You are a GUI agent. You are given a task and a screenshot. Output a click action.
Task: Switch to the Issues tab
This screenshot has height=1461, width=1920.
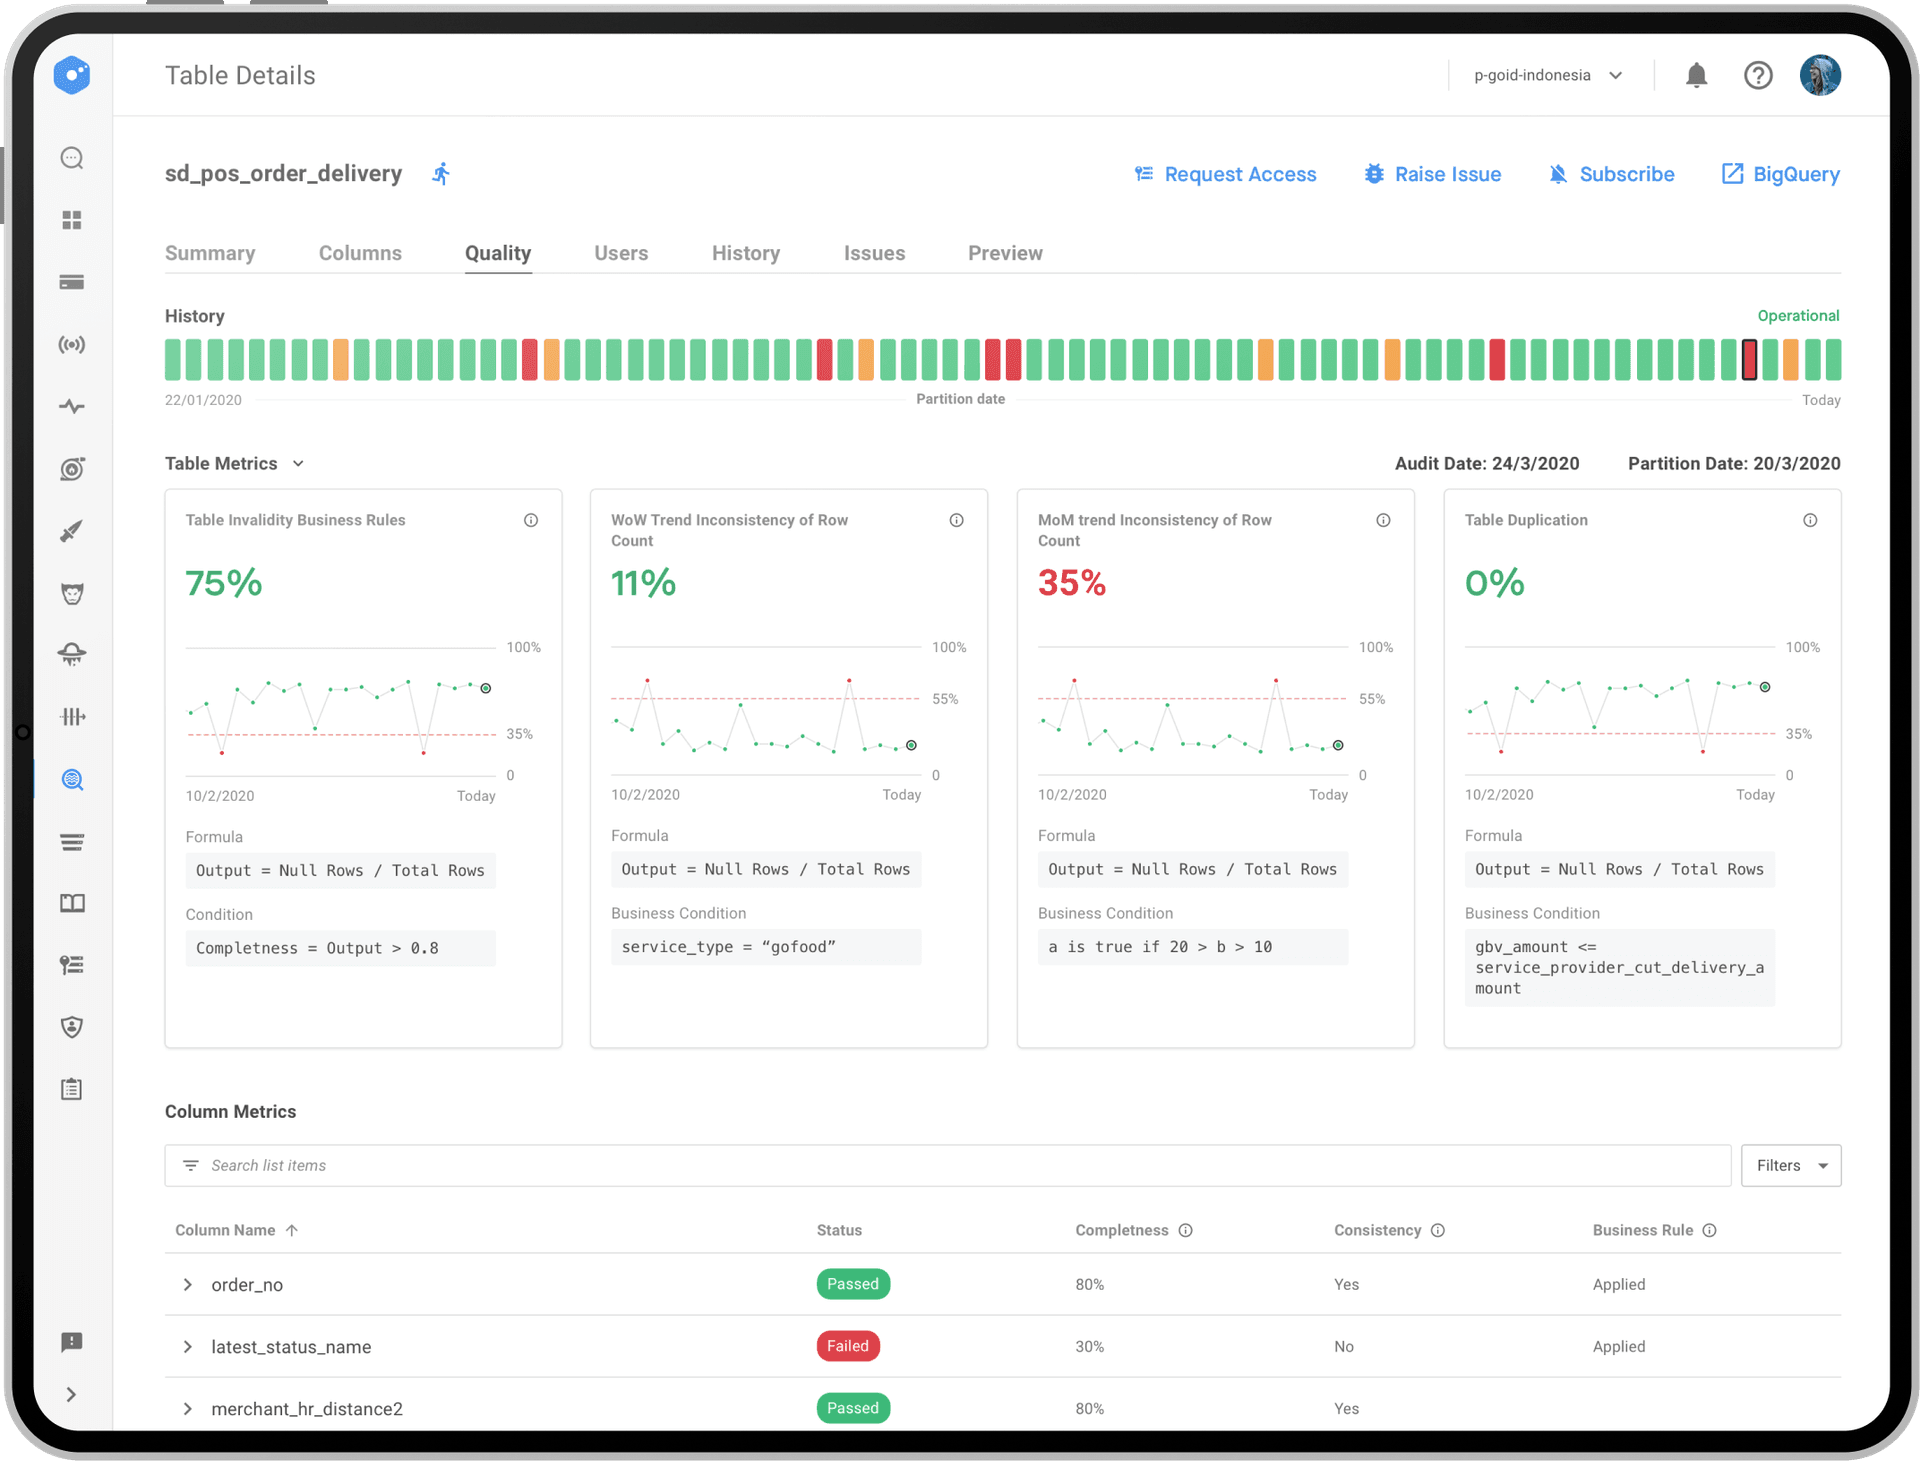pos(874,253)
